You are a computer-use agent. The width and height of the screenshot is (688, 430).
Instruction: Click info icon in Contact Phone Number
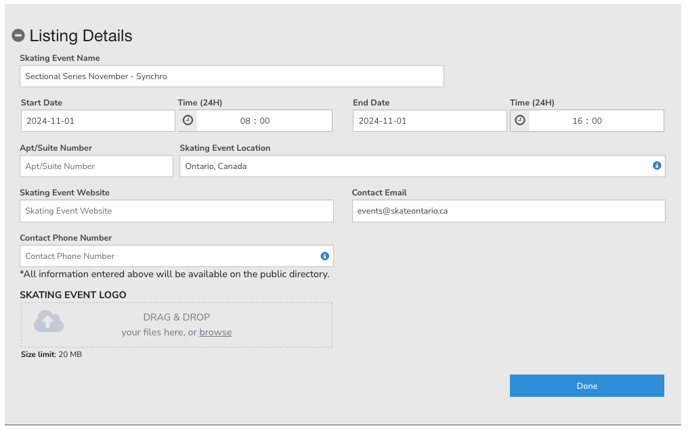325,256
